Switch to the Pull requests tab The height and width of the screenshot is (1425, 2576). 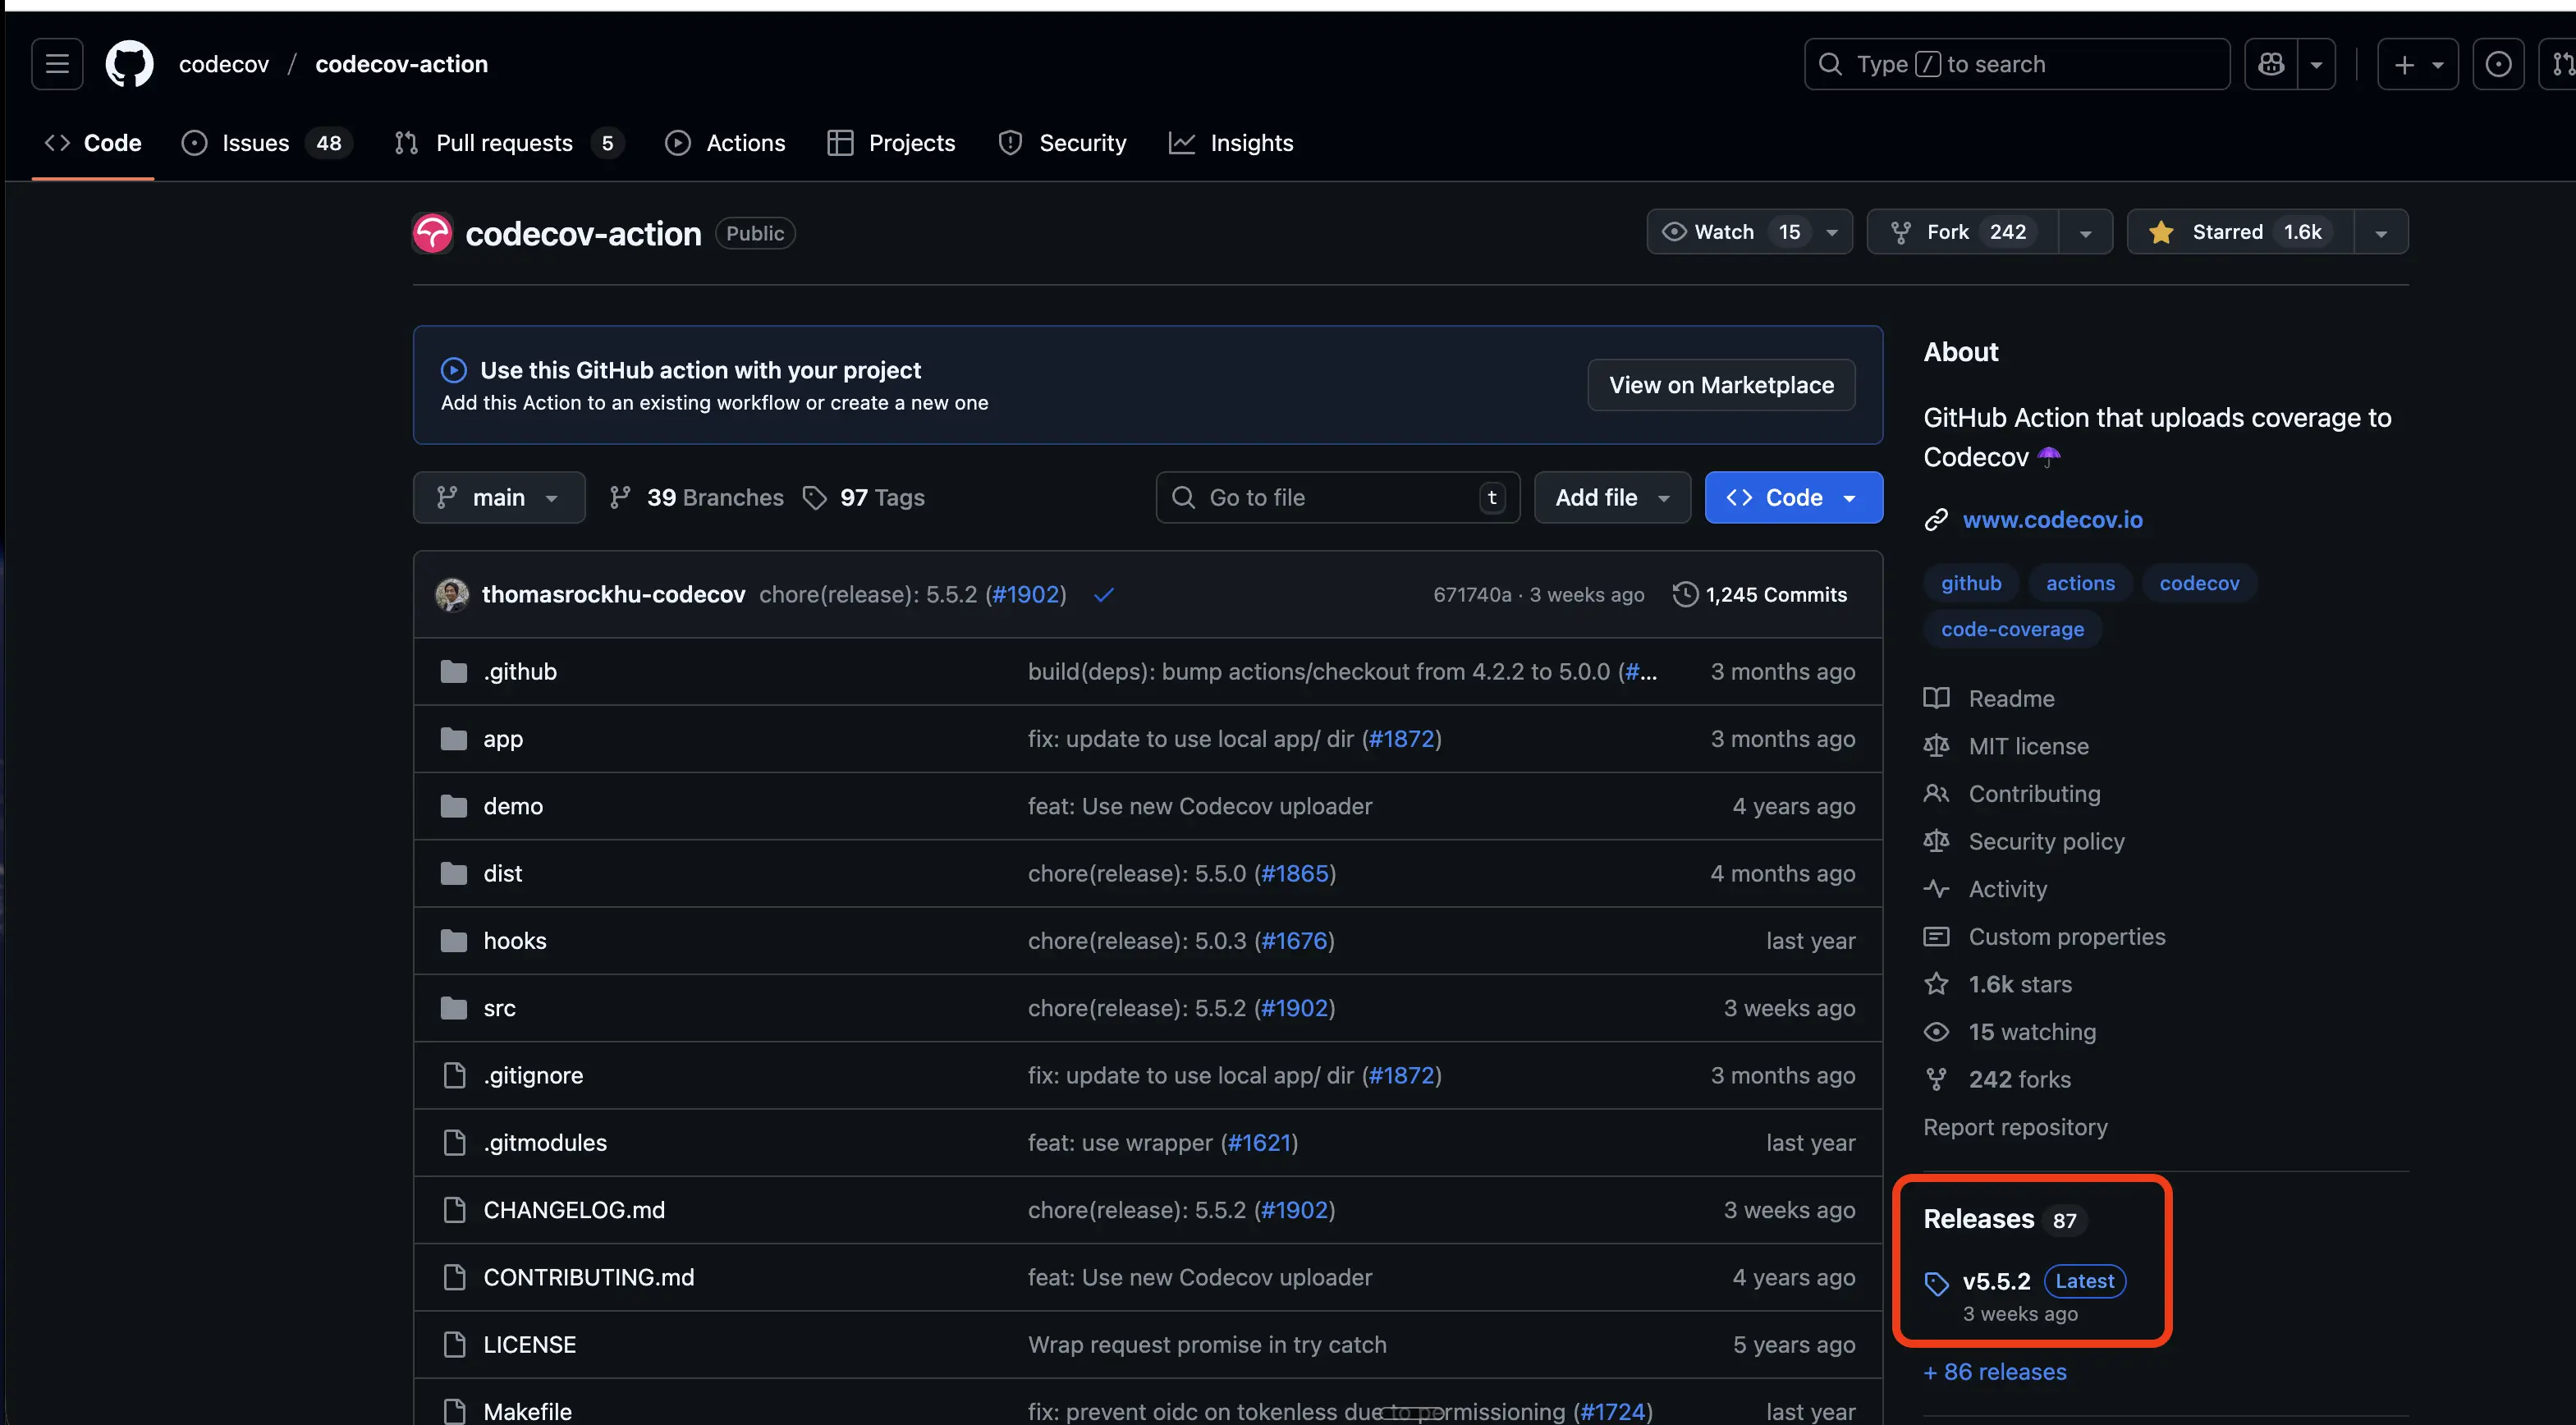click(x=504, y=143)
